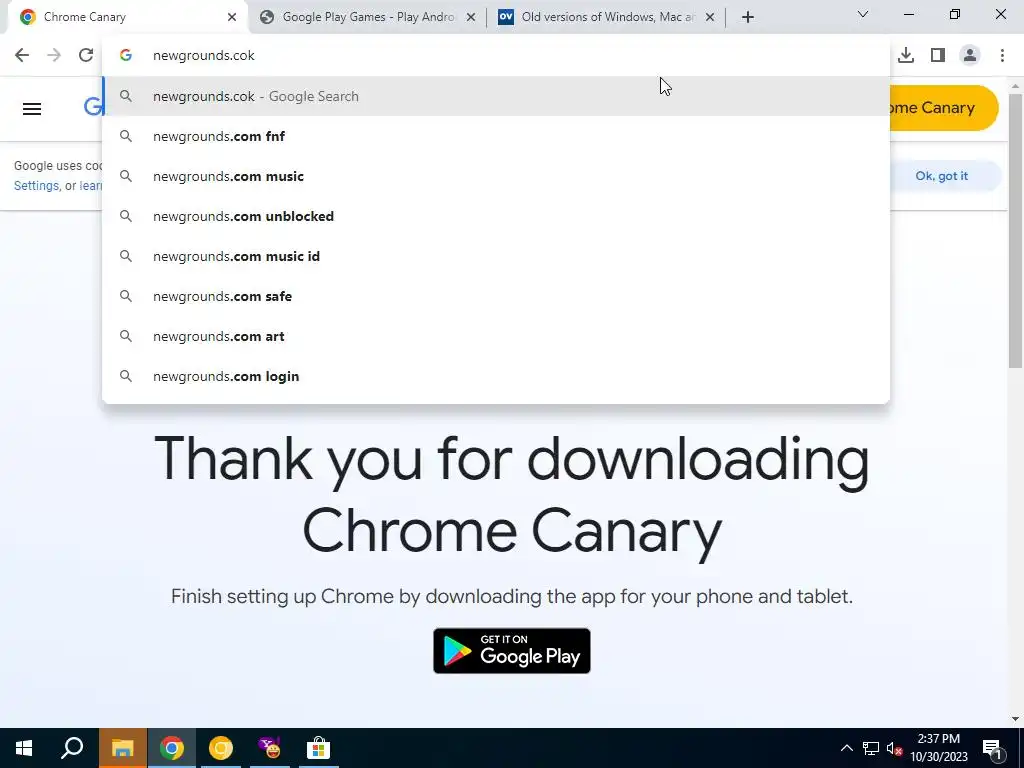Close the Google Play Games tab
This screenshot has width=1024, height=768.
[x=471, y=17]
